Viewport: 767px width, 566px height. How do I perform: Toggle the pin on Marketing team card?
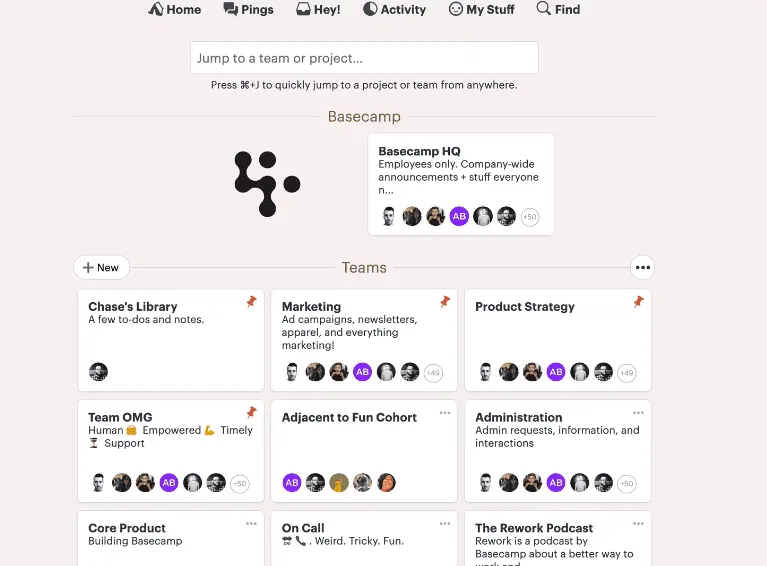click(445, 301)
